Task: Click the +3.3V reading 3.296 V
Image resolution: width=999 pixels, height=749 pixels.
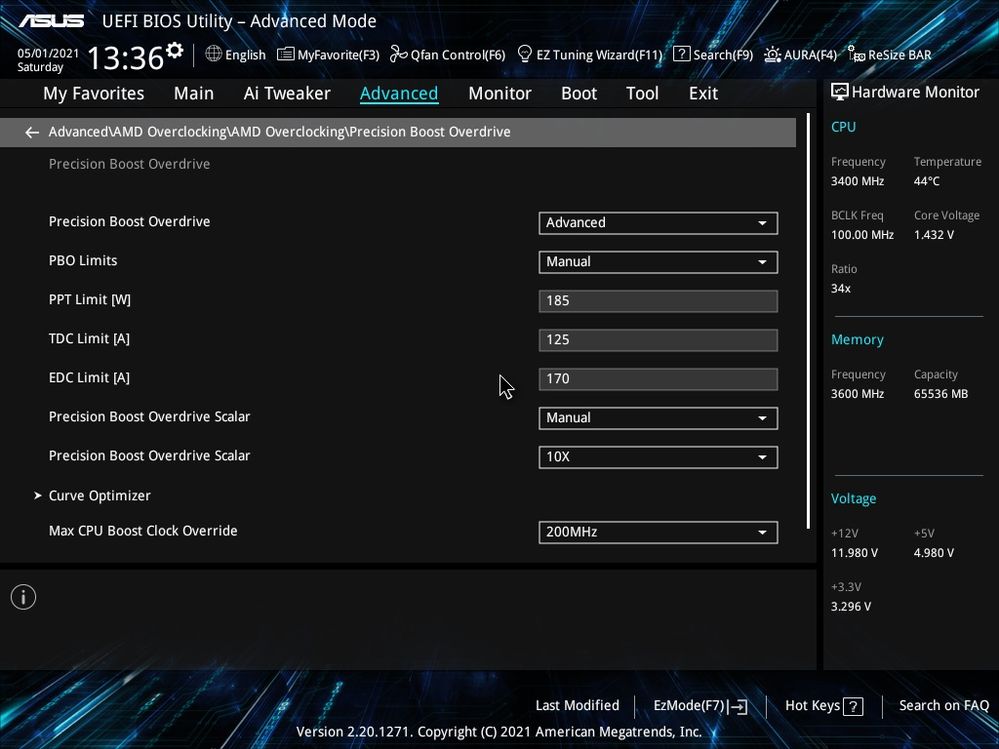Action: (851, 606)
